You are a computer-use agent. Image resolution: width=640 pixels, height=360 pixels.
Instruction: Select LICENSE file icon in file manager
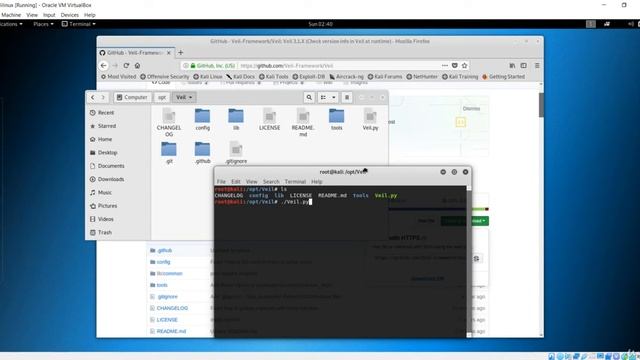click(x=269, y=116)
